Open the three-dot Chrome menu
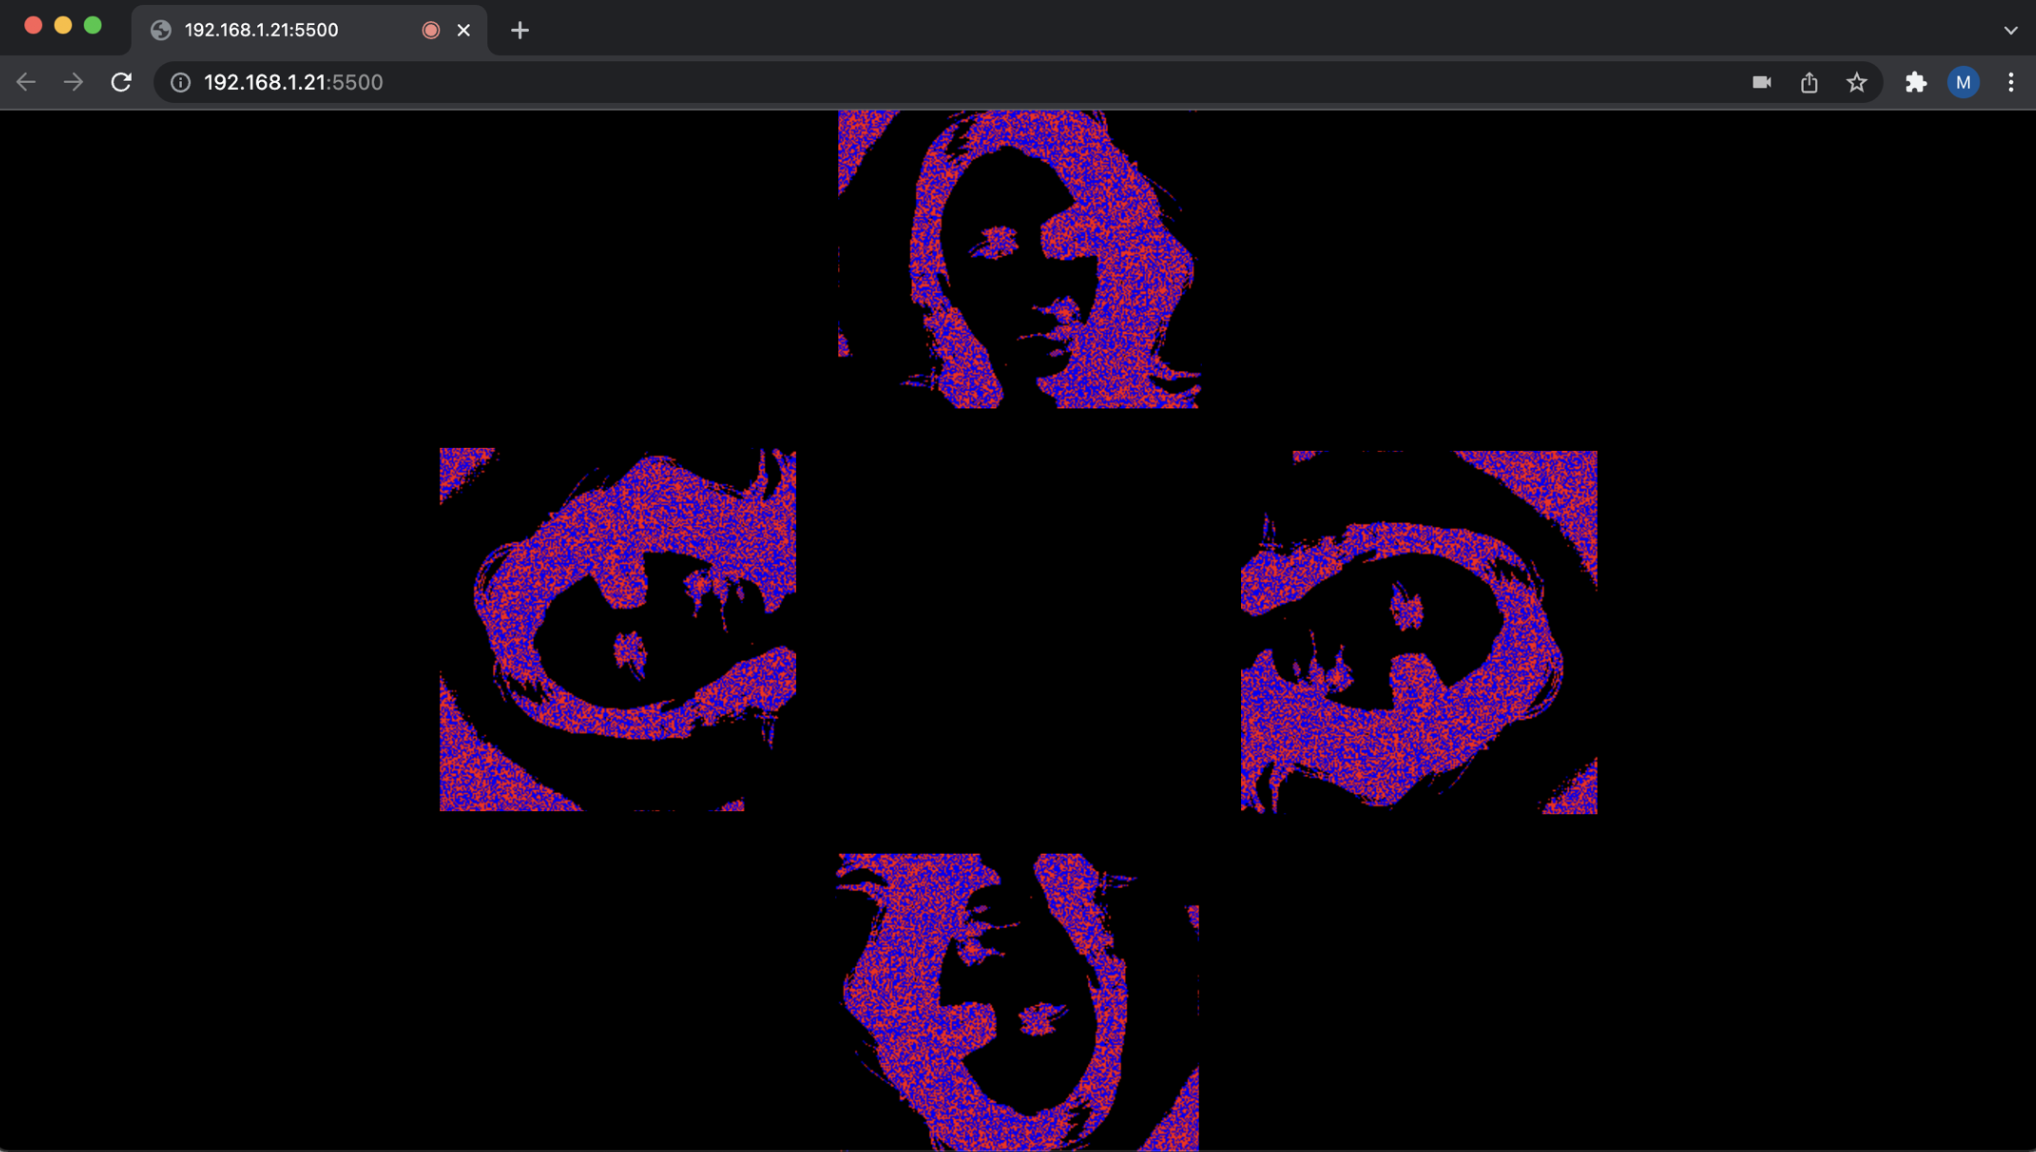2036x1152 pixels. [2012, 82]
